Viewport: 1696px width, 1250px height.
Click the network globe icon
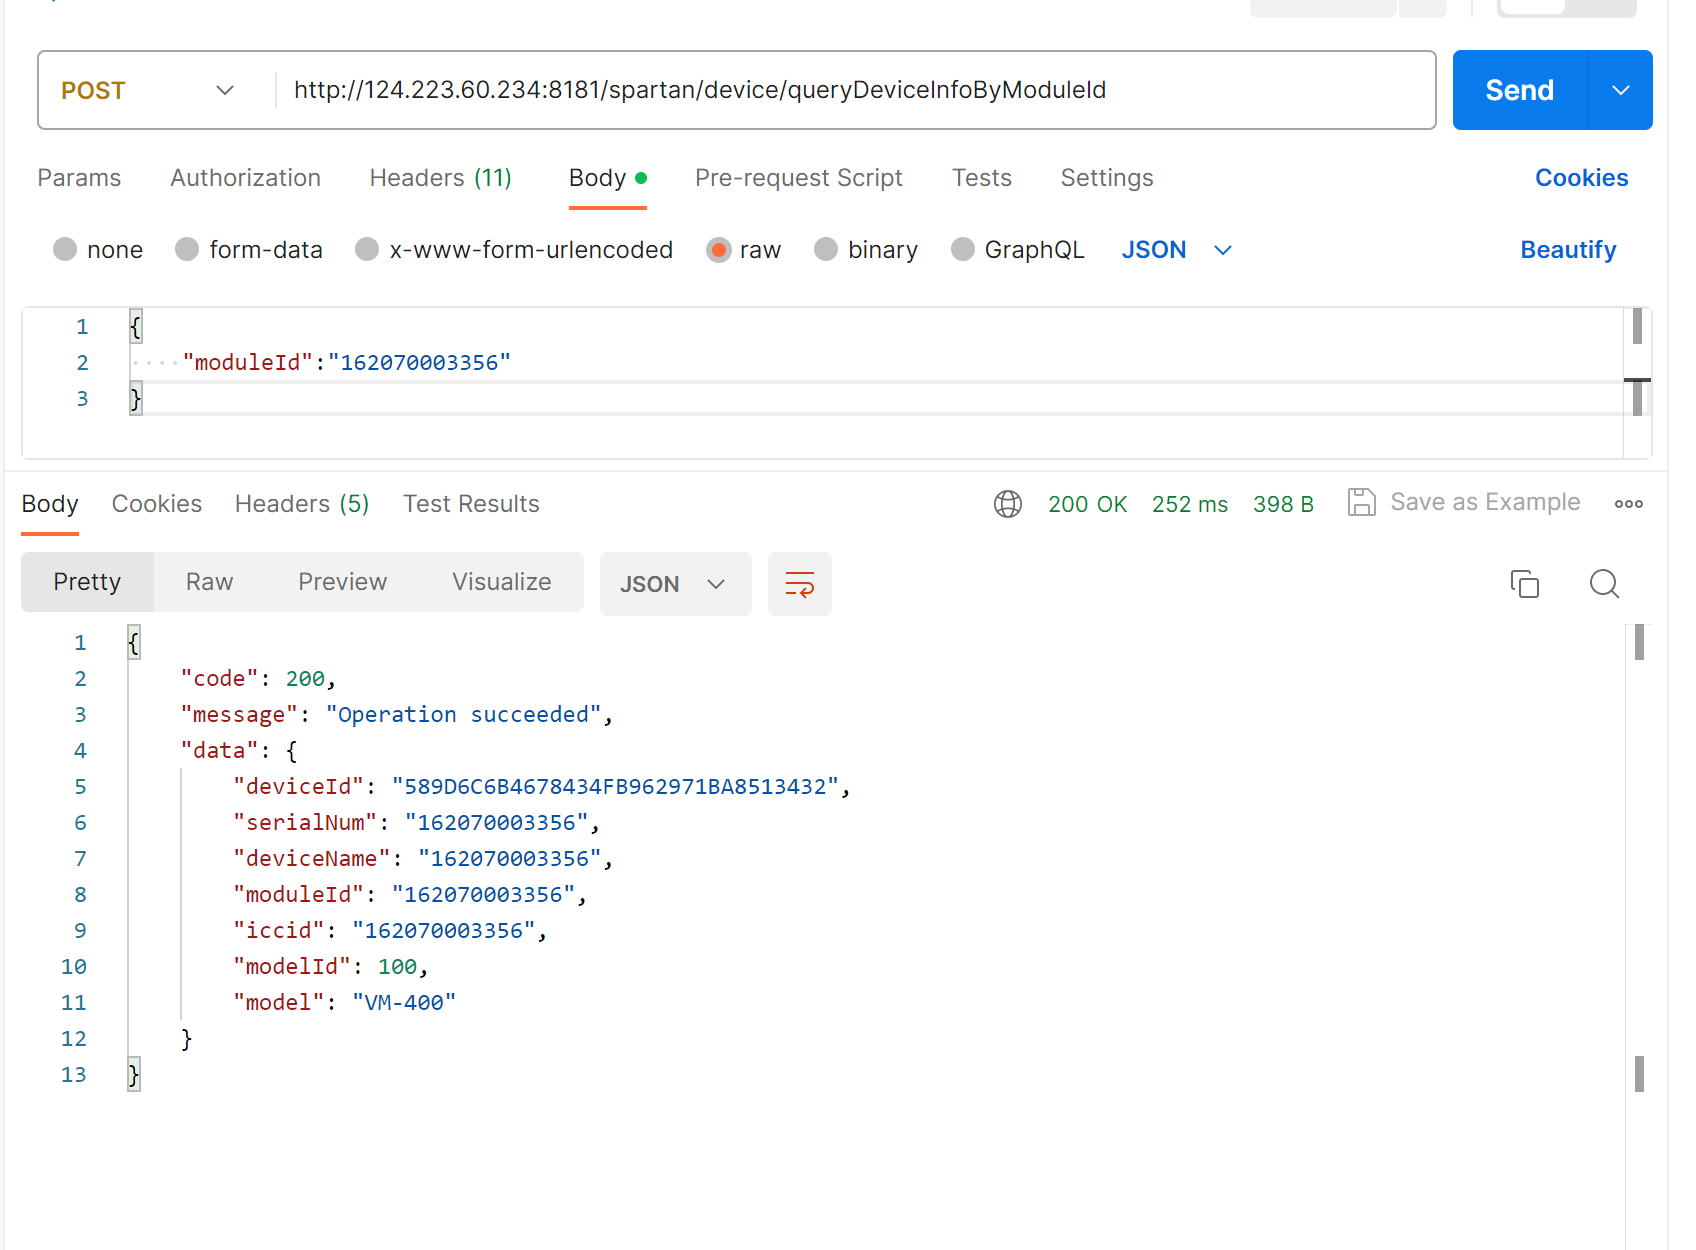pyautogui.click(x=1007, y=504)
